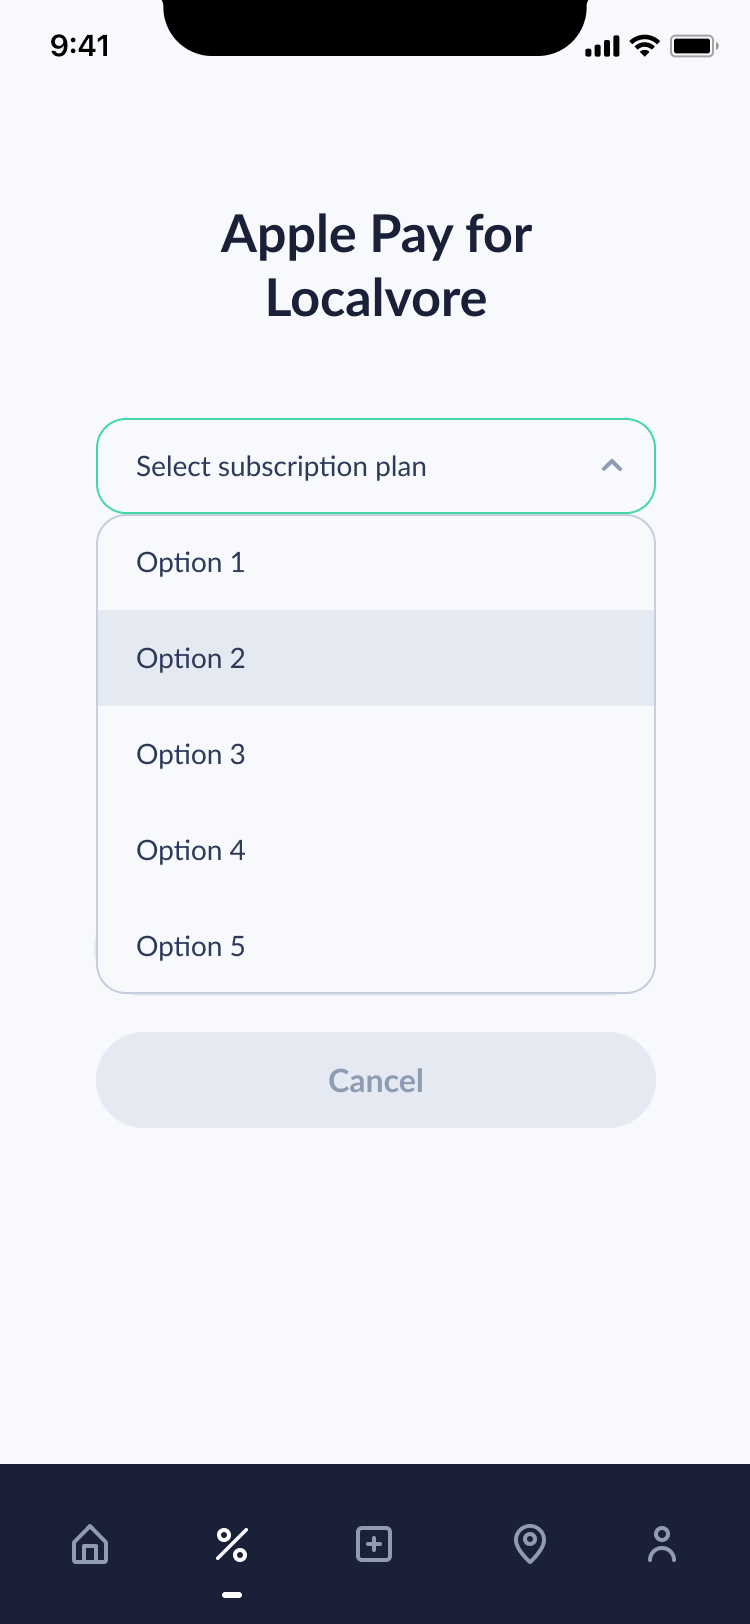
Task: Select Option 4 subscription entry
Action: coord(376,850)
